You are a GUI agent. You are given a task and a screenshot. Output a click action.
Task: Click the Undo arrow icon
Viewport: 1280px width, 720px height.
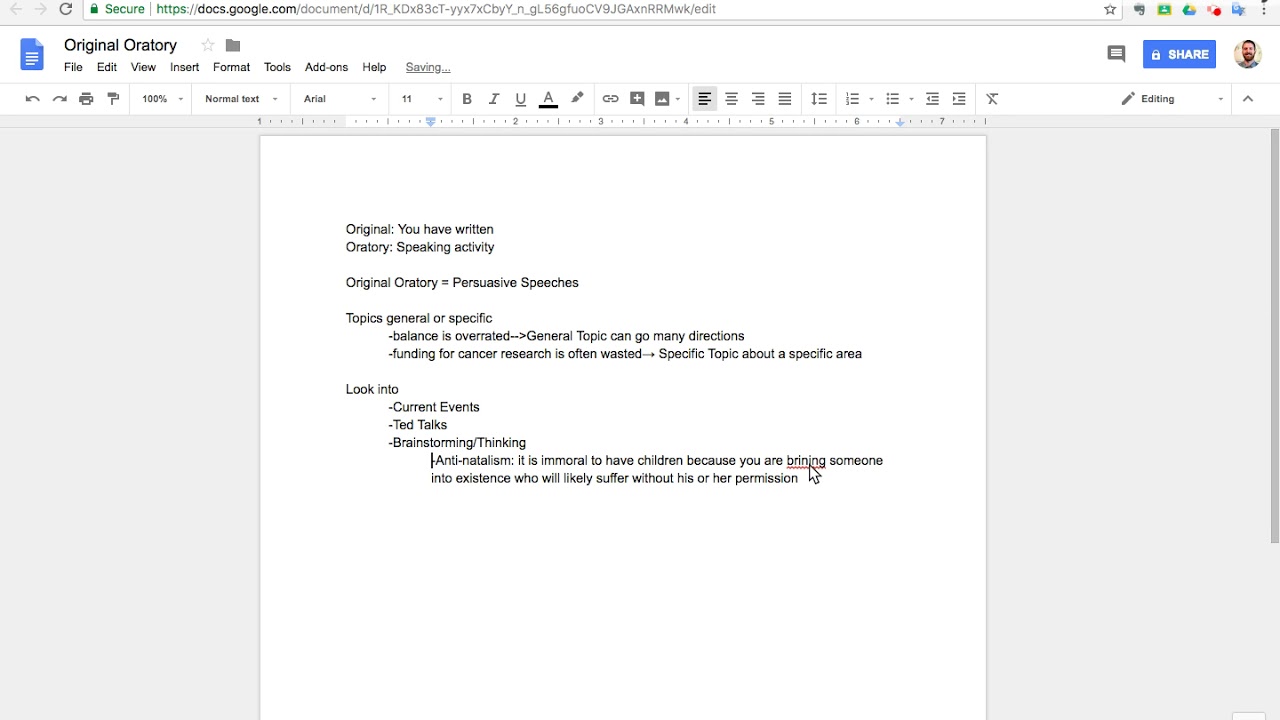coord(32,99)
